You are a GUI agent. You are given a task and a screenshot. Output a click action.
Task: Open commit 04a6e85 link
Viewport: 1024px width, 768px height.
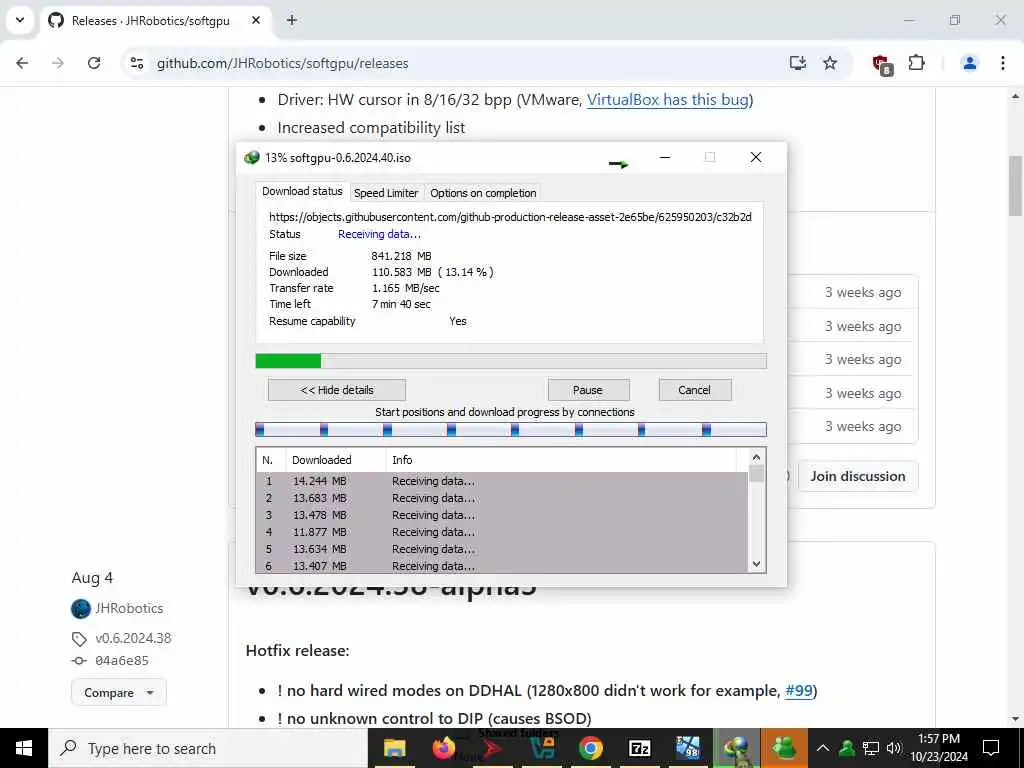pyautogui.click(x=122, y=660)
